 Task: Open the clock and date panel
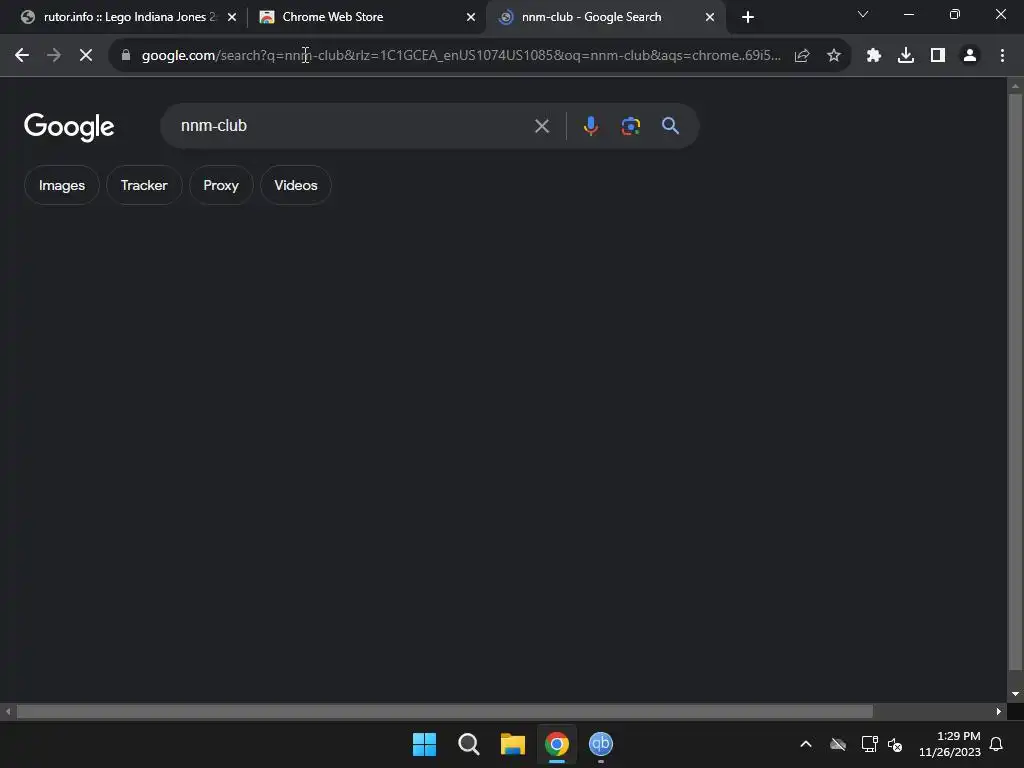tap(950, 744)
